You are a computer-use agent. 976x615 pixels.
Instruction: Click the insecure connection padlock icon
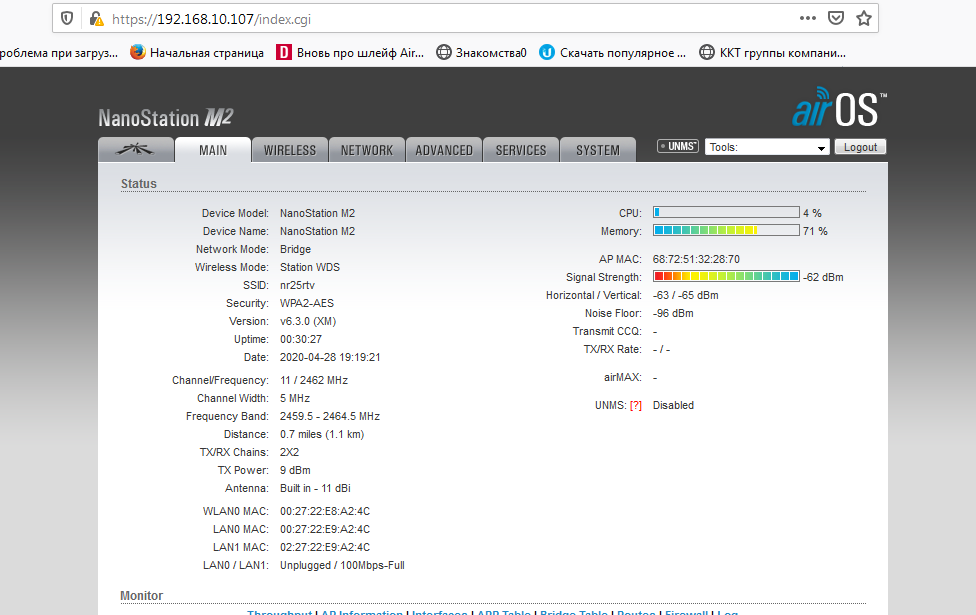(96, 19)
